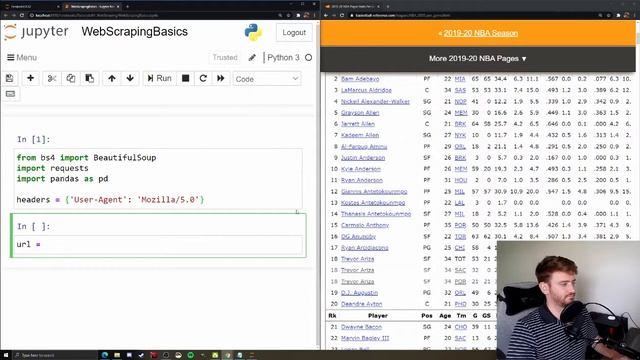Reload the Jupyter browser page
The width and height of the screenshot is (640, 360).
pyautogui.click(x=22, y=15)
